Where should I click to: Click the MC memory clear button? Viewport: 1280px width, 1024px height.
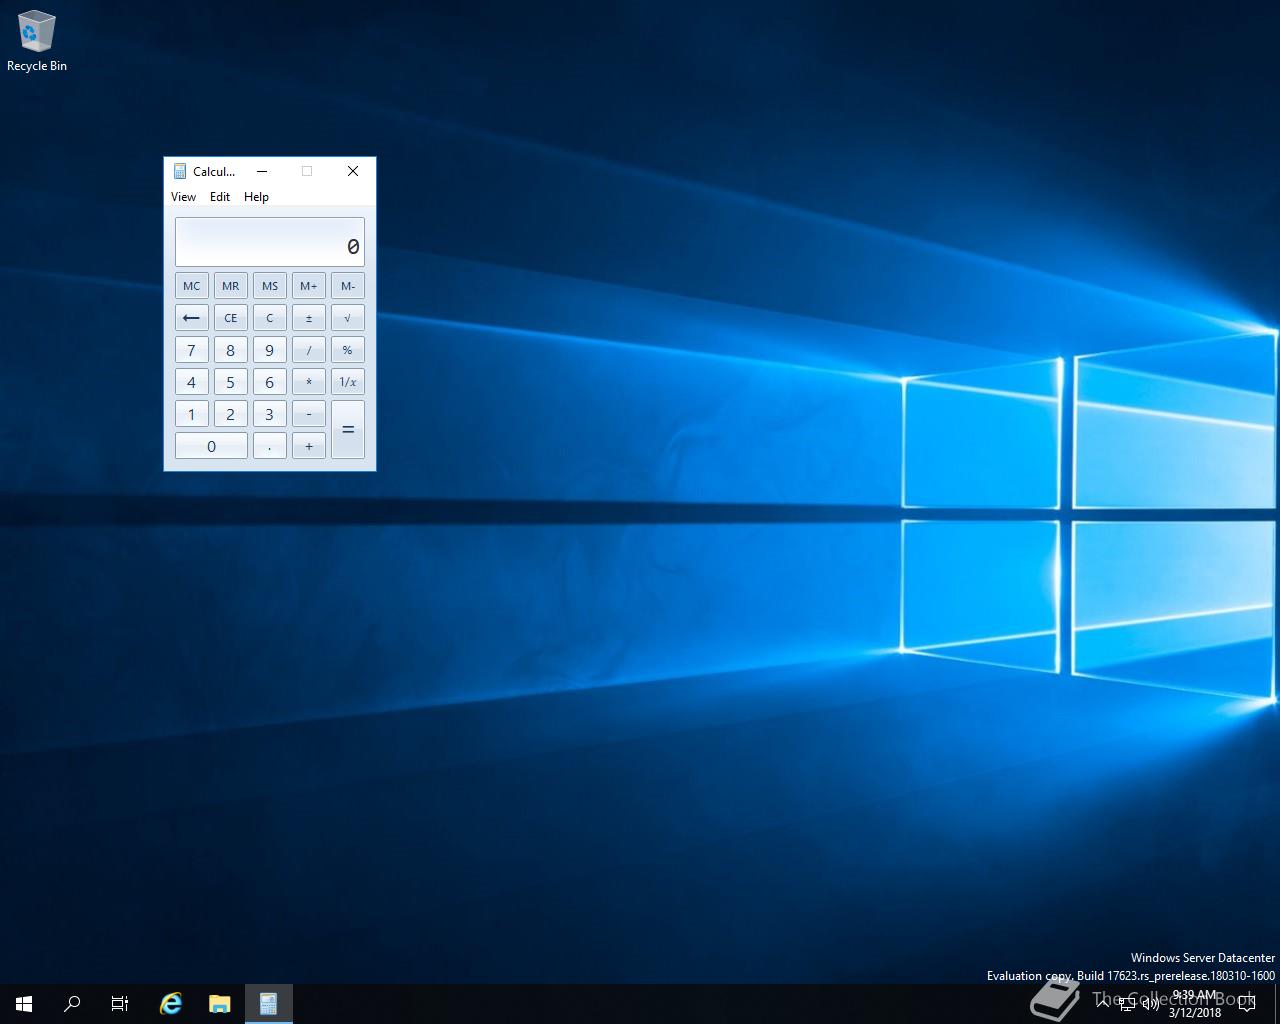coord(192,286)
